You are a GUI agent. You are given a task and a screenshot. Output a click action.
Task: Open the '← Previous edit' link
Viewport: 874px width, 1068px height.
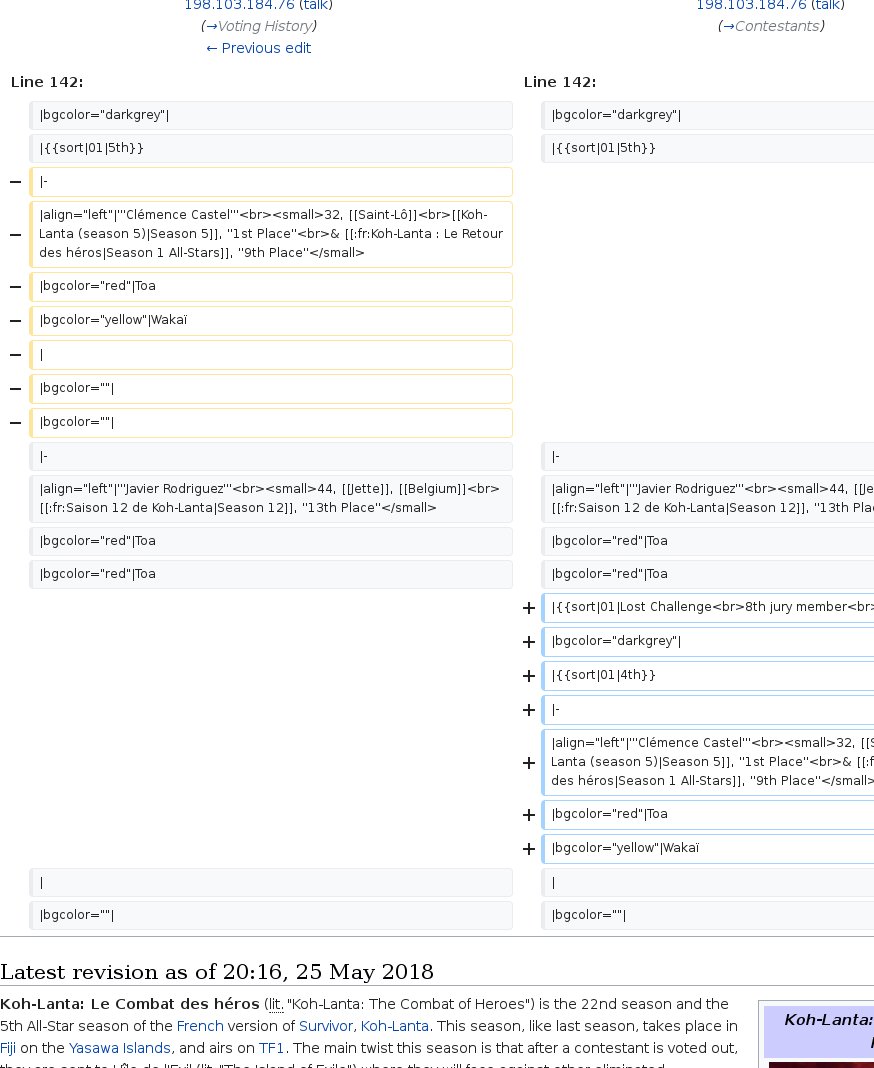coord(258,48)
